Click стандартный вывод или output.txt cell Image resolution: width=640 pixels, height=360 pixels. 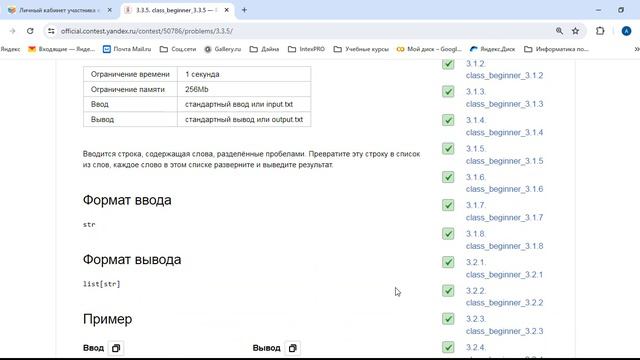pos(244,119)
